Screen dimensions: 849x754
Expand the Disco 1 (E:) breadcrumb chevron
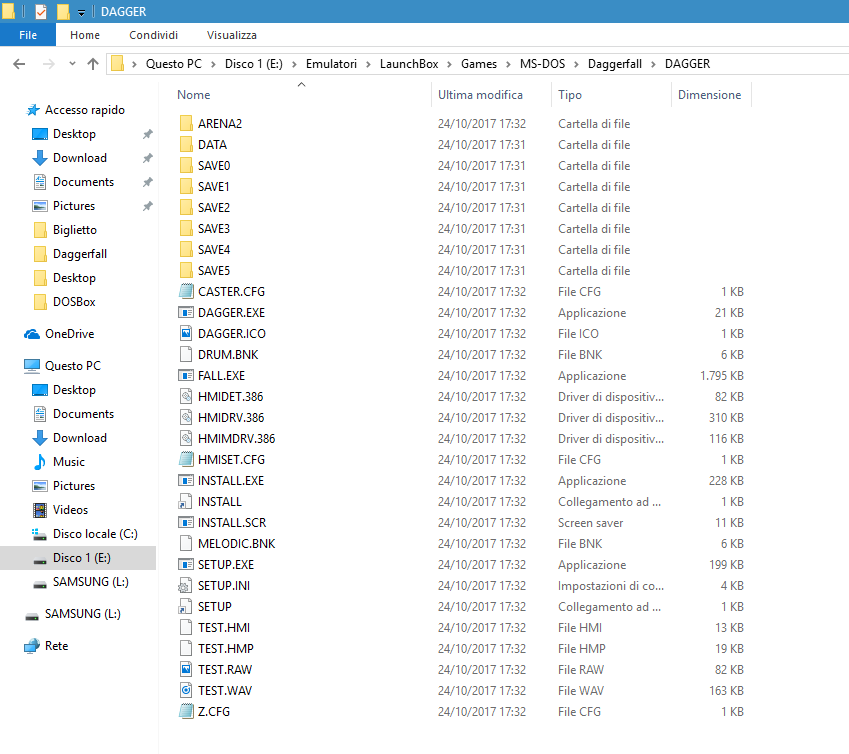(x=294, y=64)
